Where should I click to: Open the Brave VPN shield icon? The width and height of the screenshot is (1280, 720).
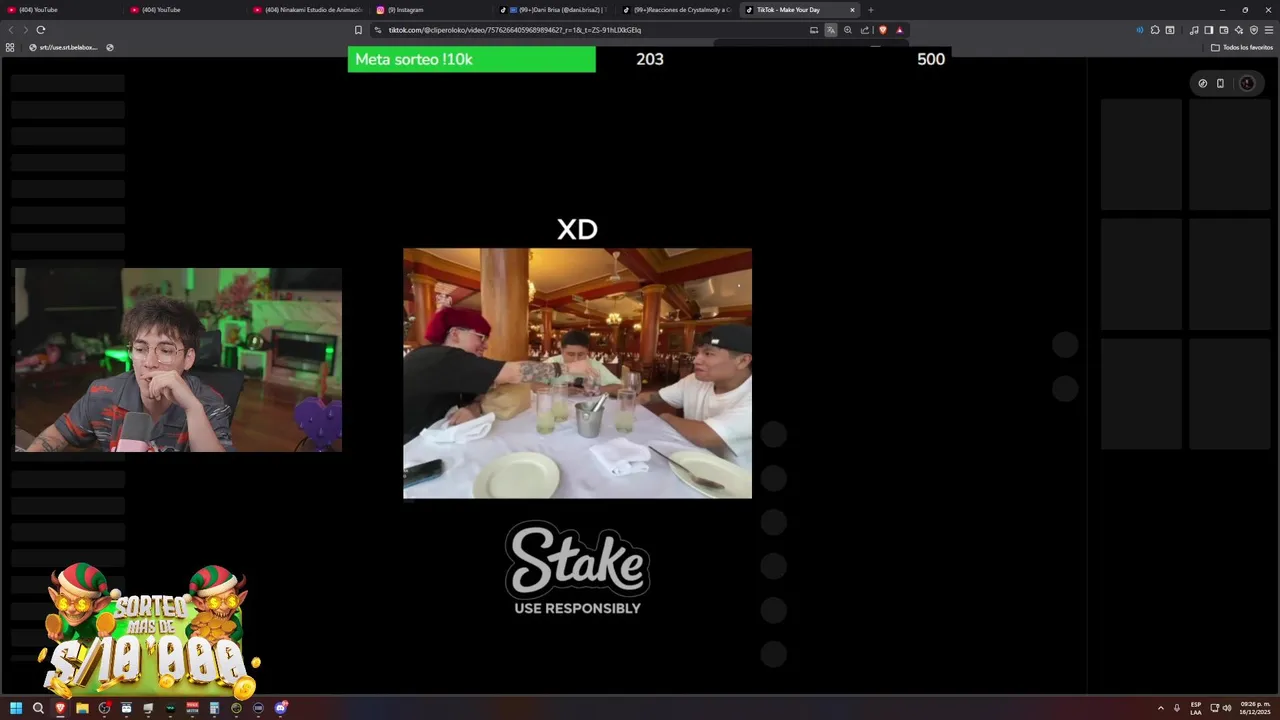[1253, 30]
